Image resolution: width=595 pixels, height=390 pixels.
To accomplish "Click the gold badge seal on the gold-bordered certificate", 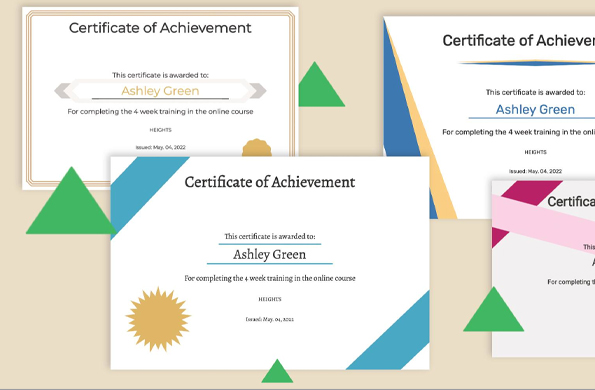I will pos(257,148).
